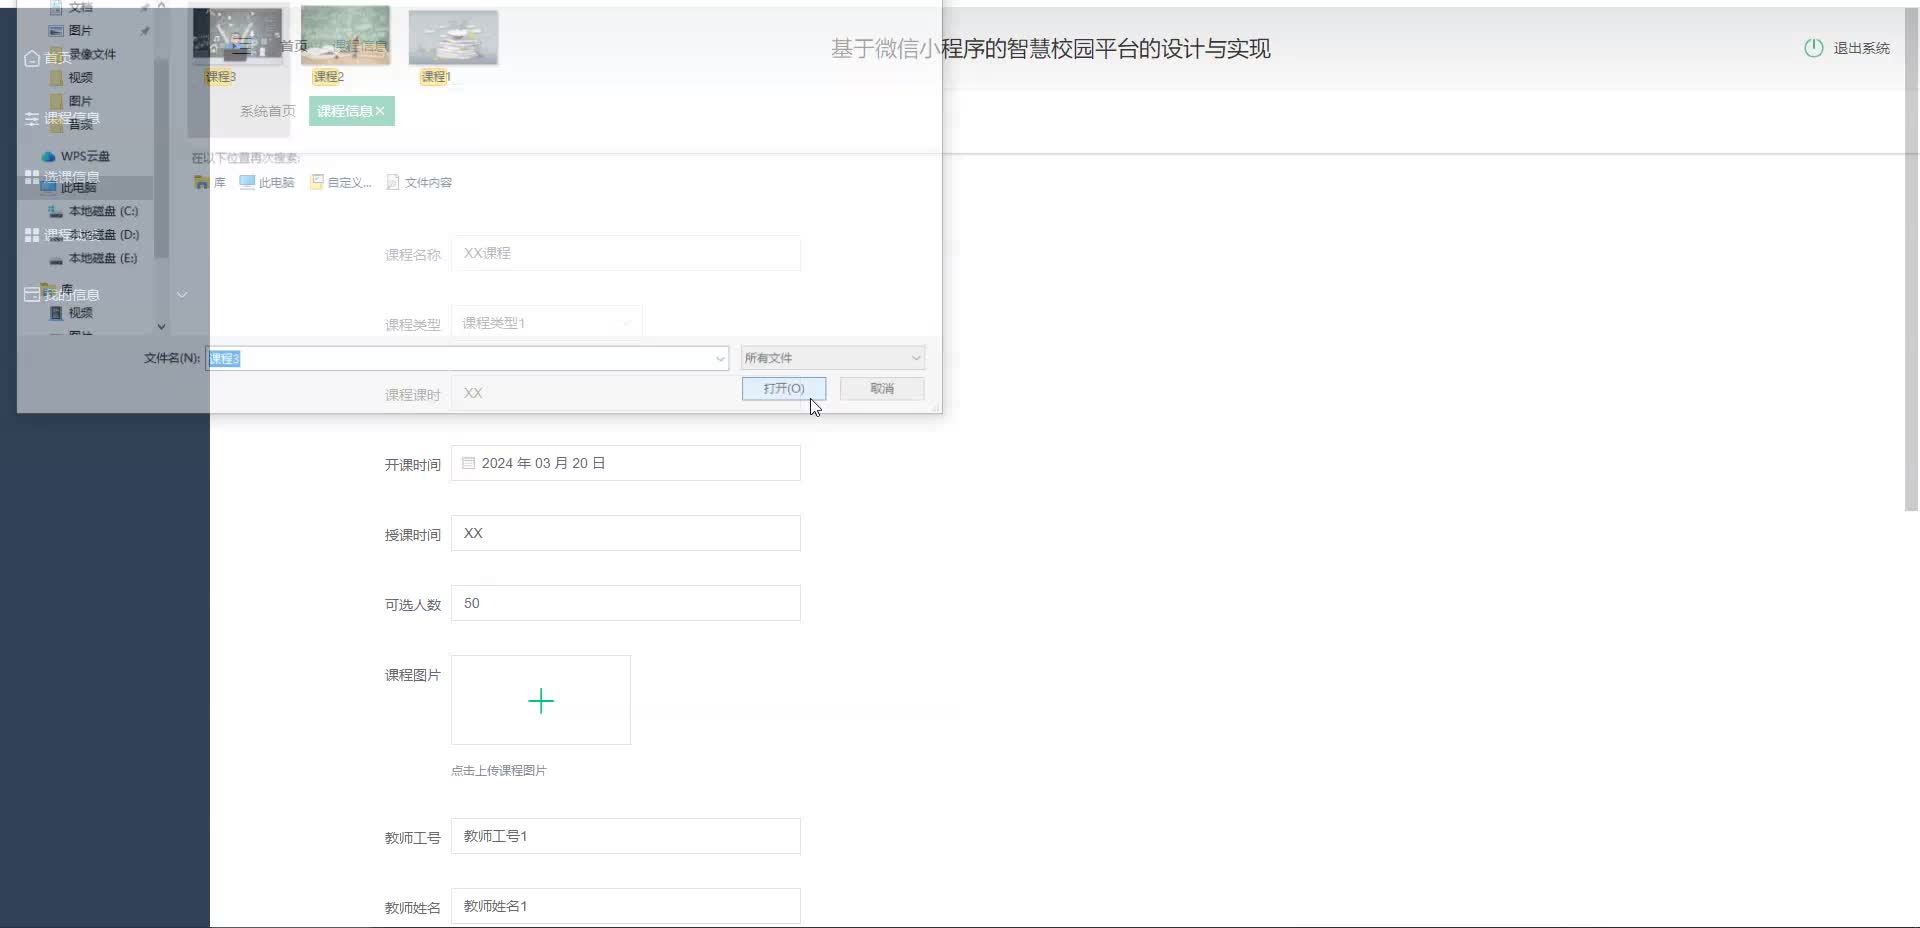Click 退出系统 to log out
Viewport: 1920px width, 928px height.
pos(1861,48)
